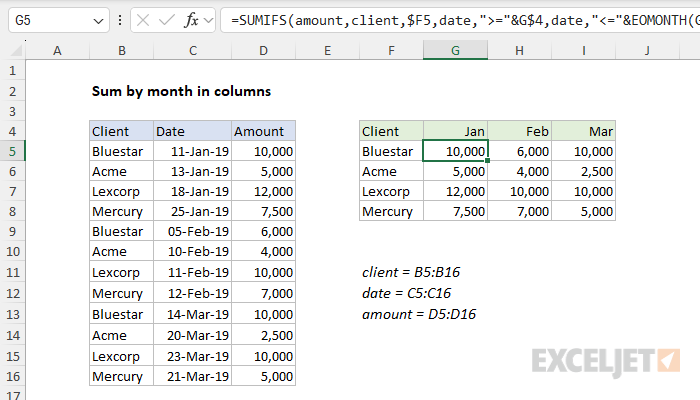700x400 pixels.
Task: Open the Insert Function fx button
Action: pos(191,20)
